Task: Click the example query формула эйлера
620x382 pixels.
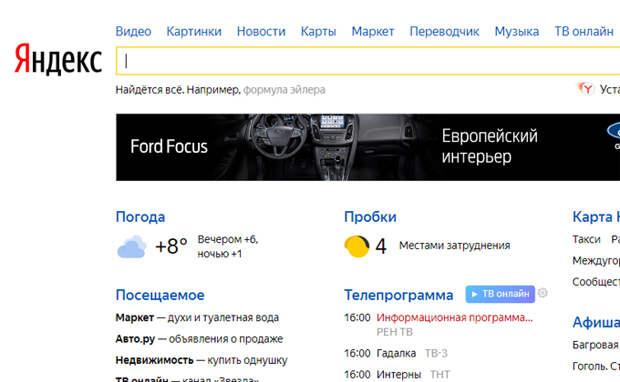Action: (x=284, y=90)
